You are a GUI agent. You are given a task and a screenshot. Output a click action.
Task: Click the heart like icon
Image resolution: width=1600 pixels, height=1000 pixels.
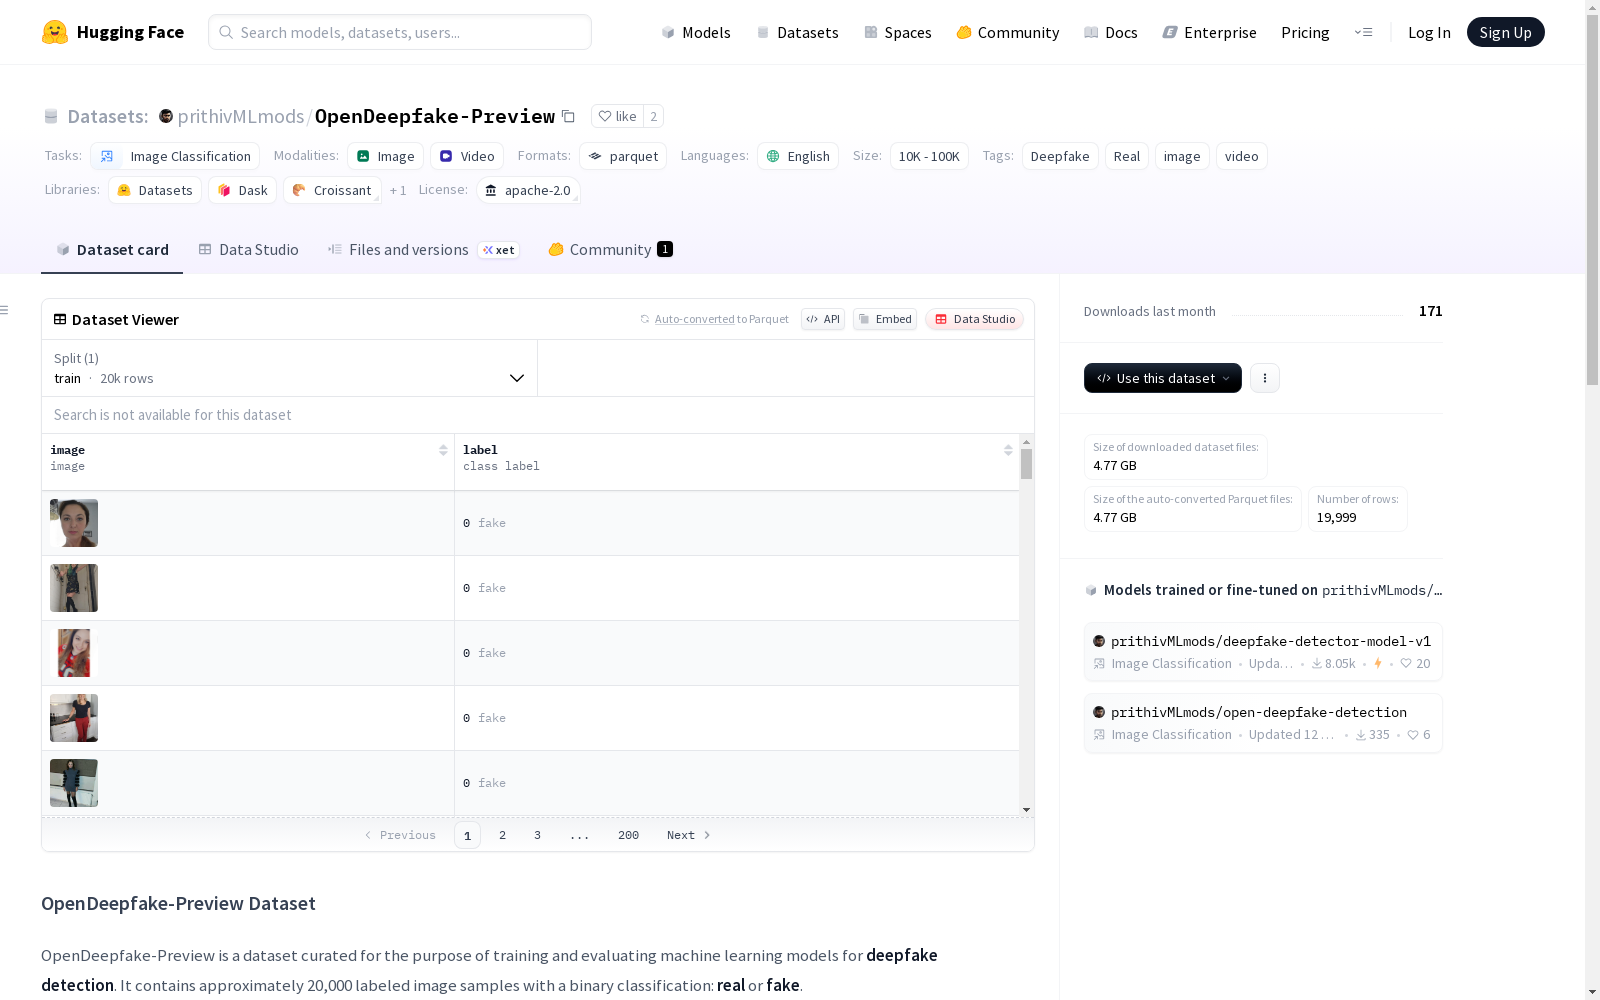(x=605, y=116)
